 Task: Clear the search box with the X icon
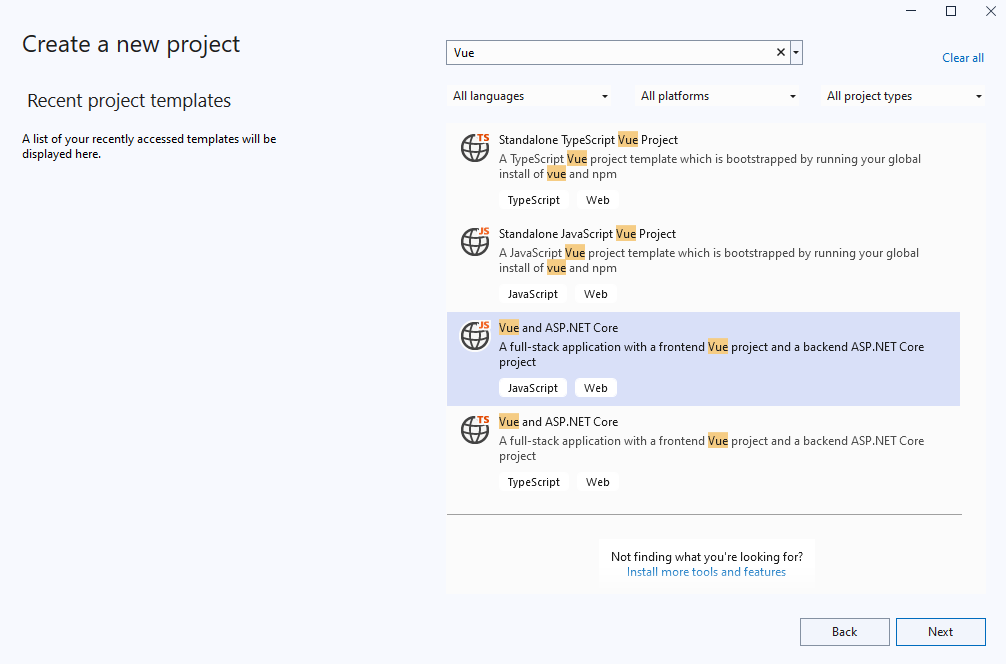coord(781,53)
